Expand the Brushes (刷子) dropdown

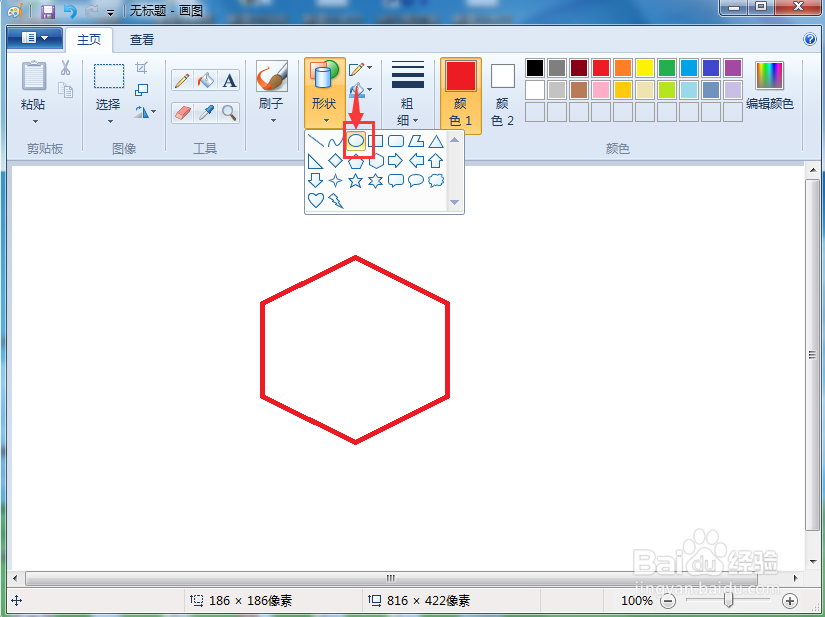pos(273,121)
